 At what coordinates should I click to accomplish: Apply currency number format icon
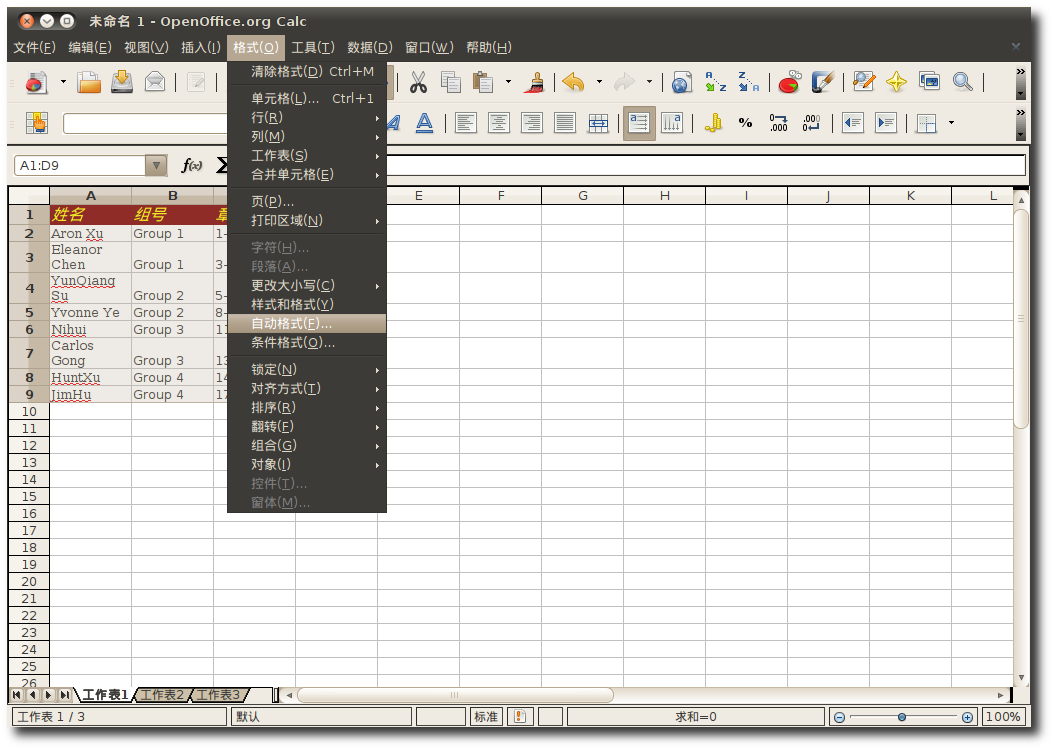tap(713, 123)
